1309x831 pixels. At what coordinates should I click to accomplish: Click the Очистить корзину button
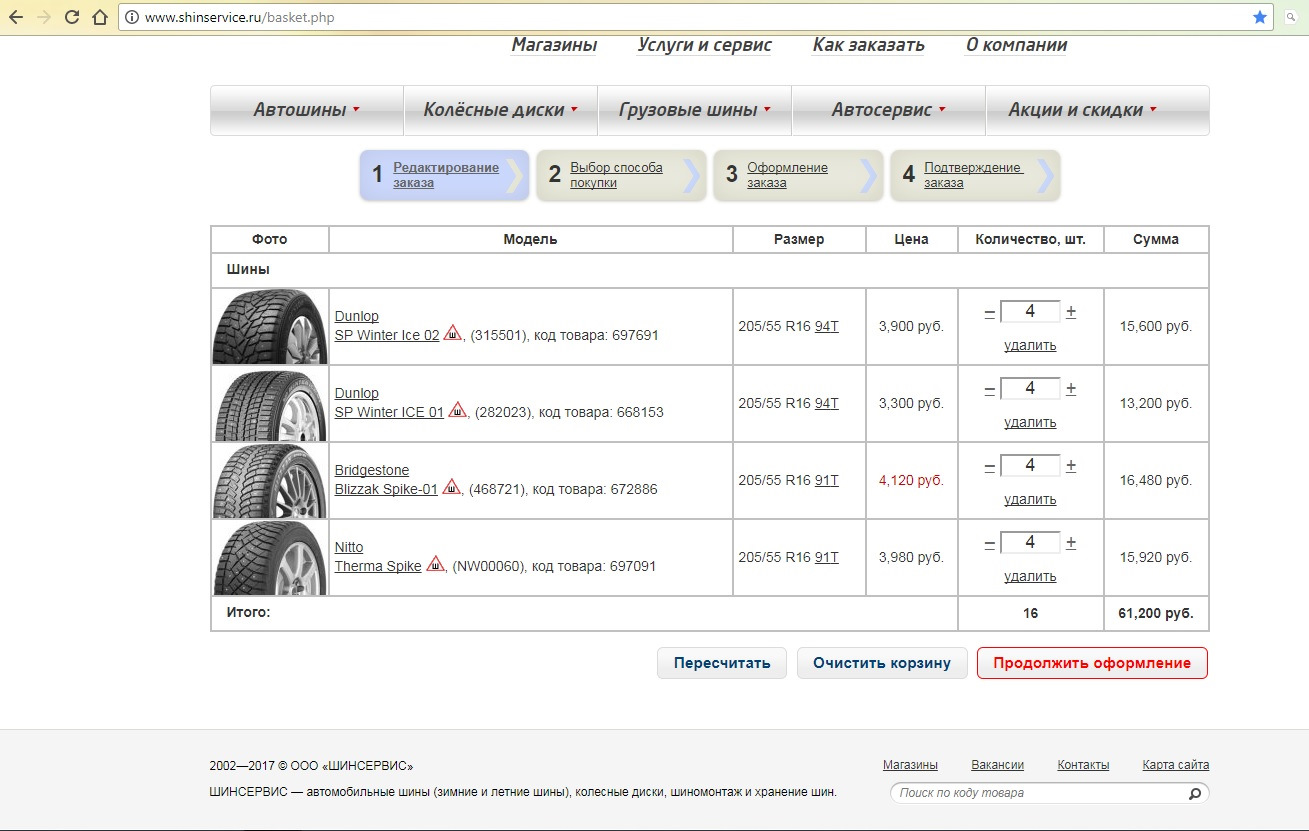tap(882, 663)
